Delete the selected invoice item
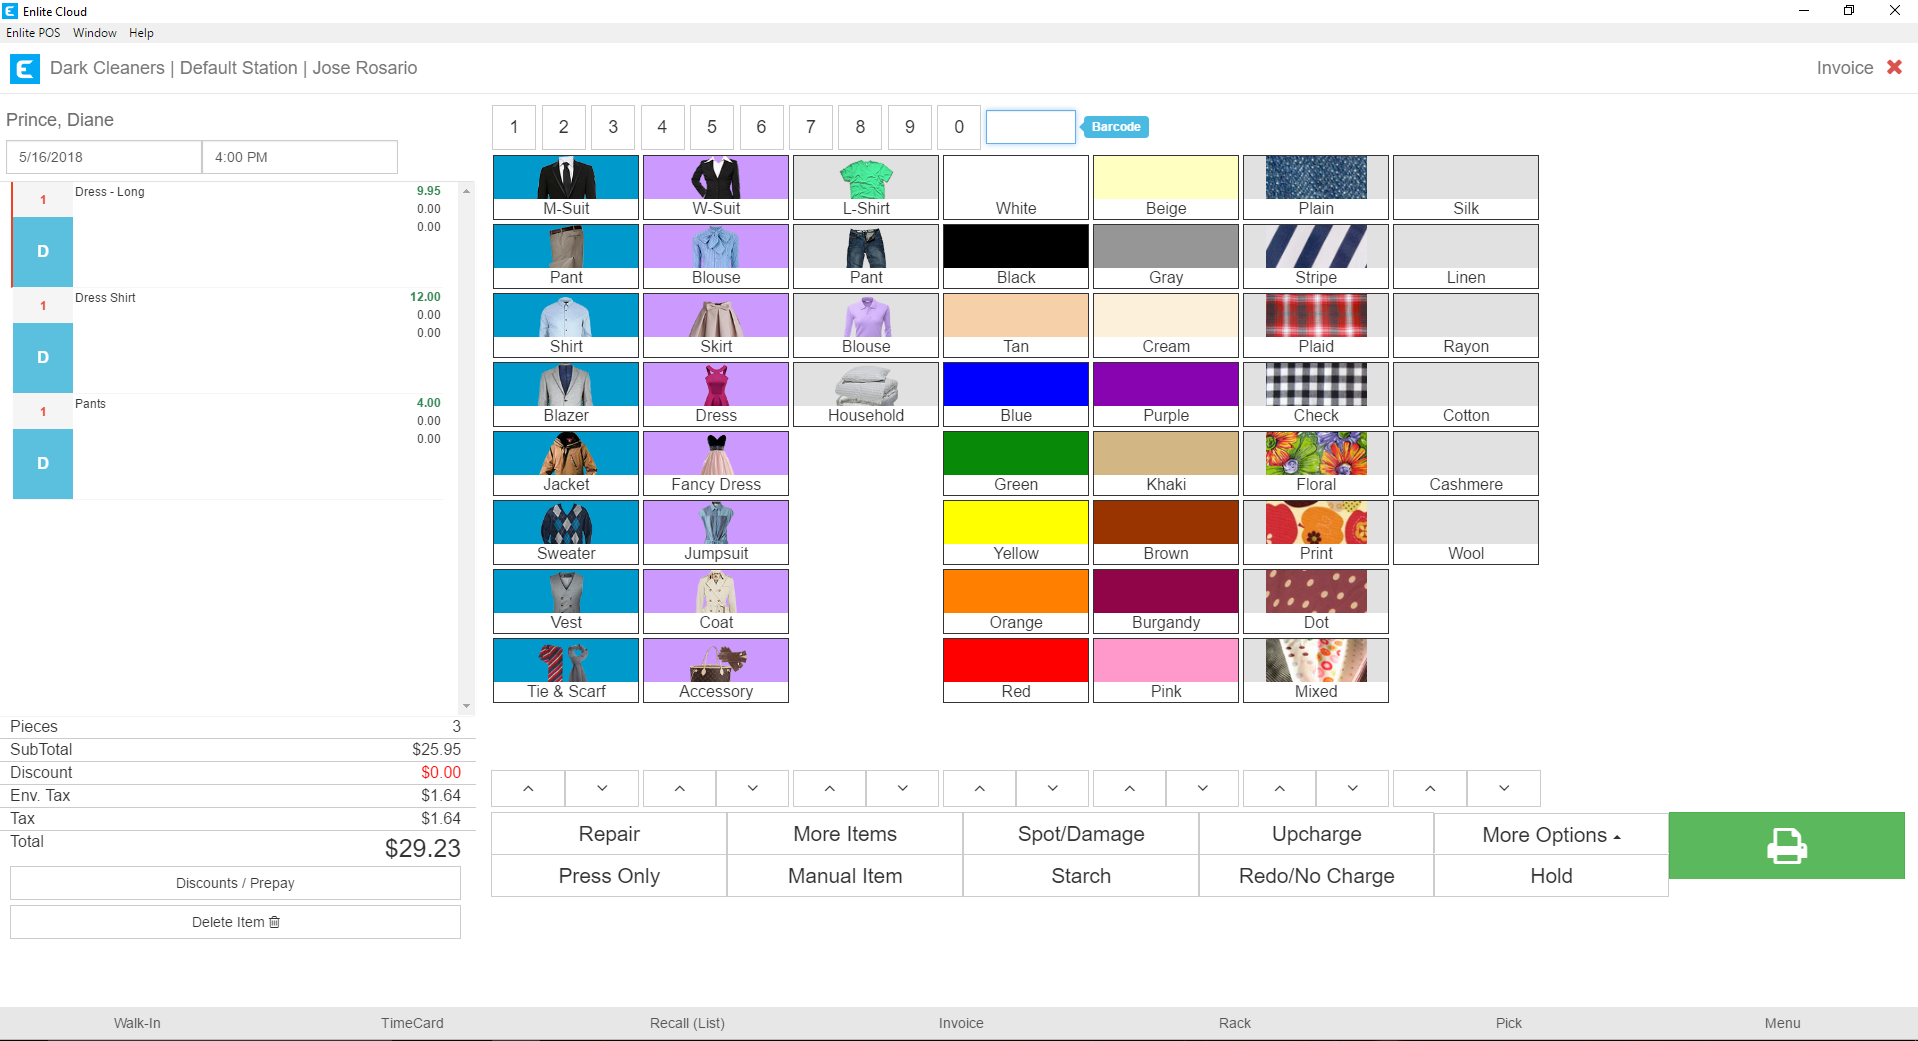The image size is (1918, 1041). point(235,922)
